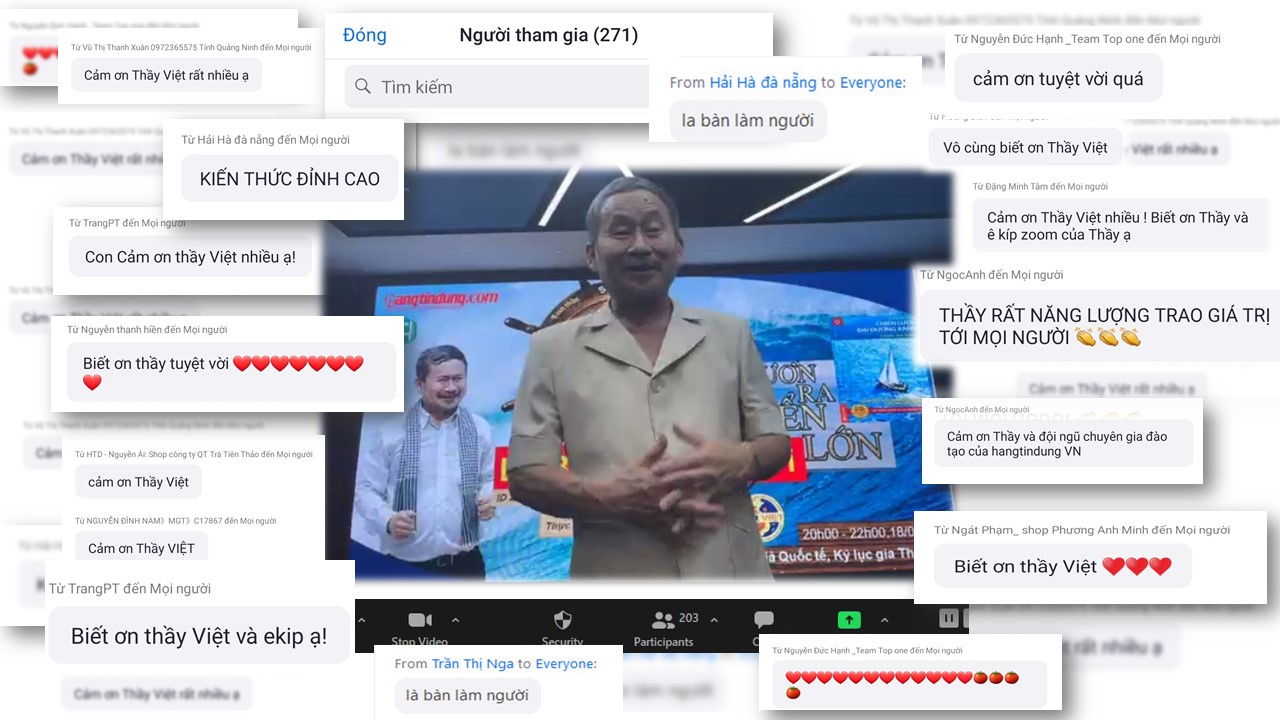Click the Hải Hà đà nẵng sender link
Screen dimensions: 1280x720
click(x=763, y=82)
